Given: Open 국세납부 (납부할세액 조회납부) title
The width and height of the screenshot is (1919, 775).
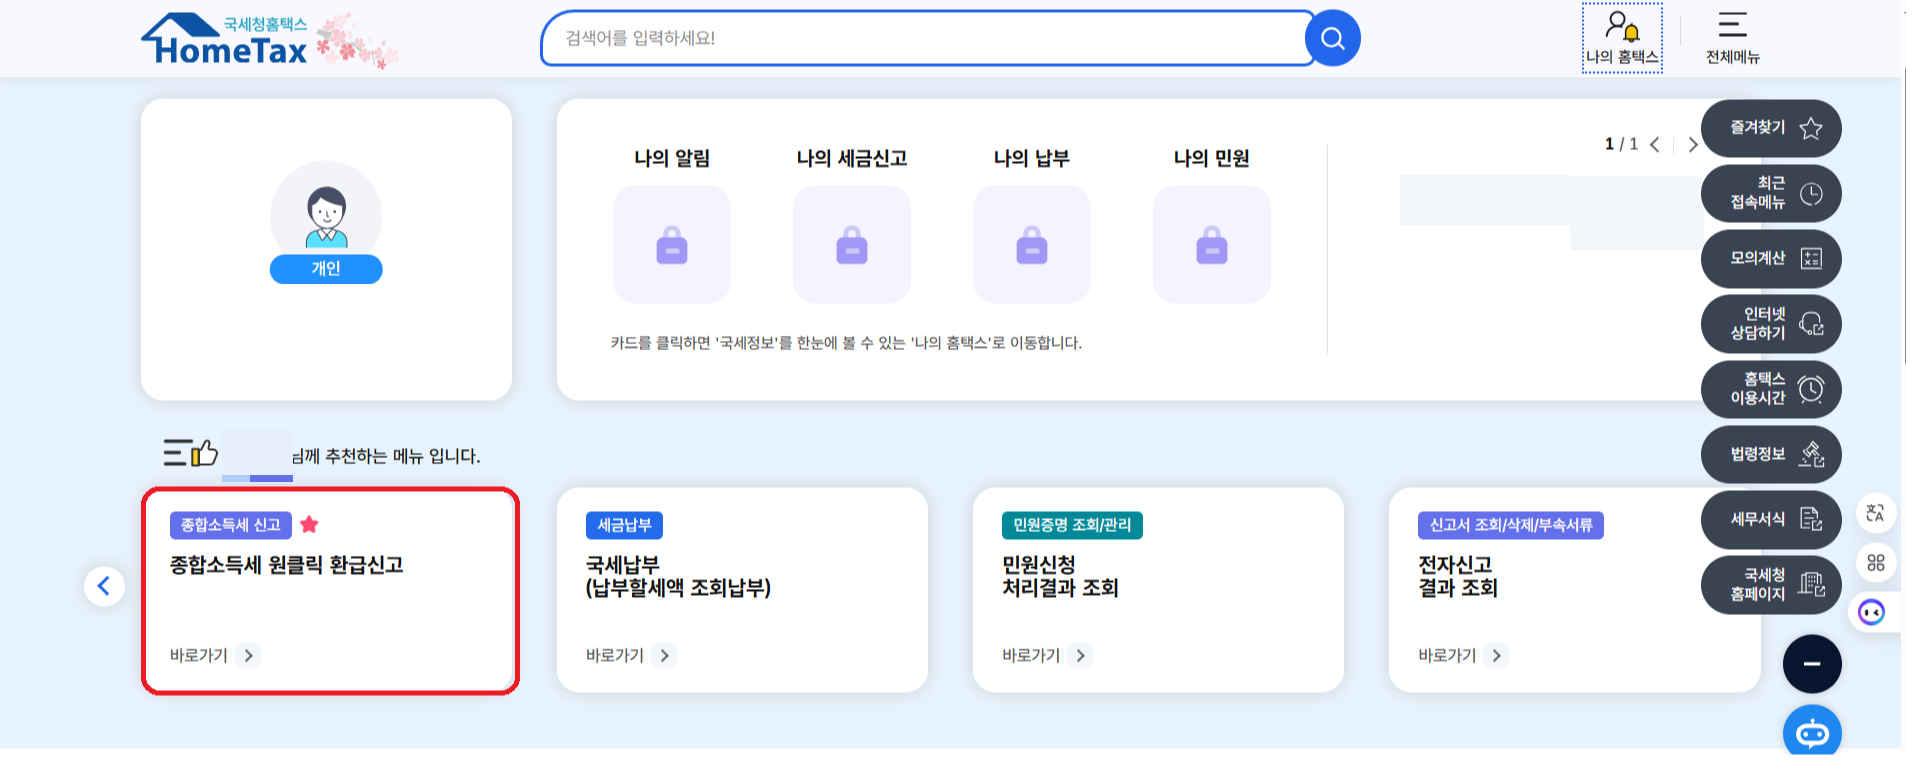Looking at the screenshot, I should [678, 577].
